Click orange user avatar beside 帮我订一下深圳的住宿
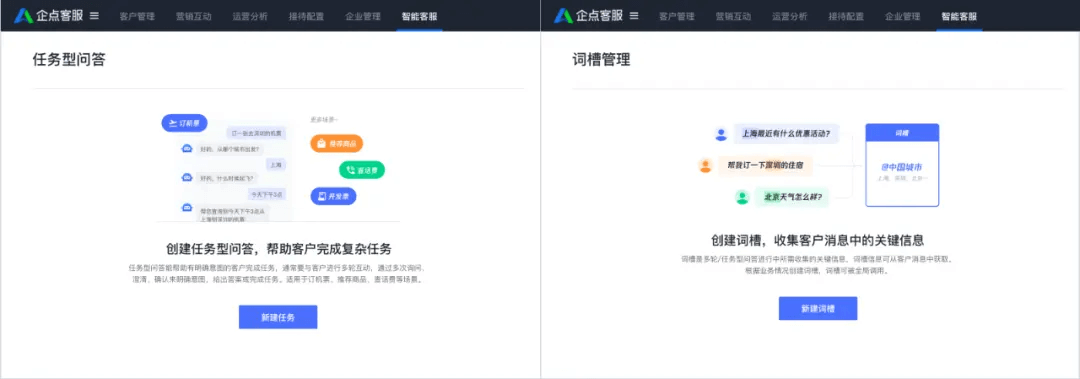This screenshot has width=1080, height=379. [705, 165]
